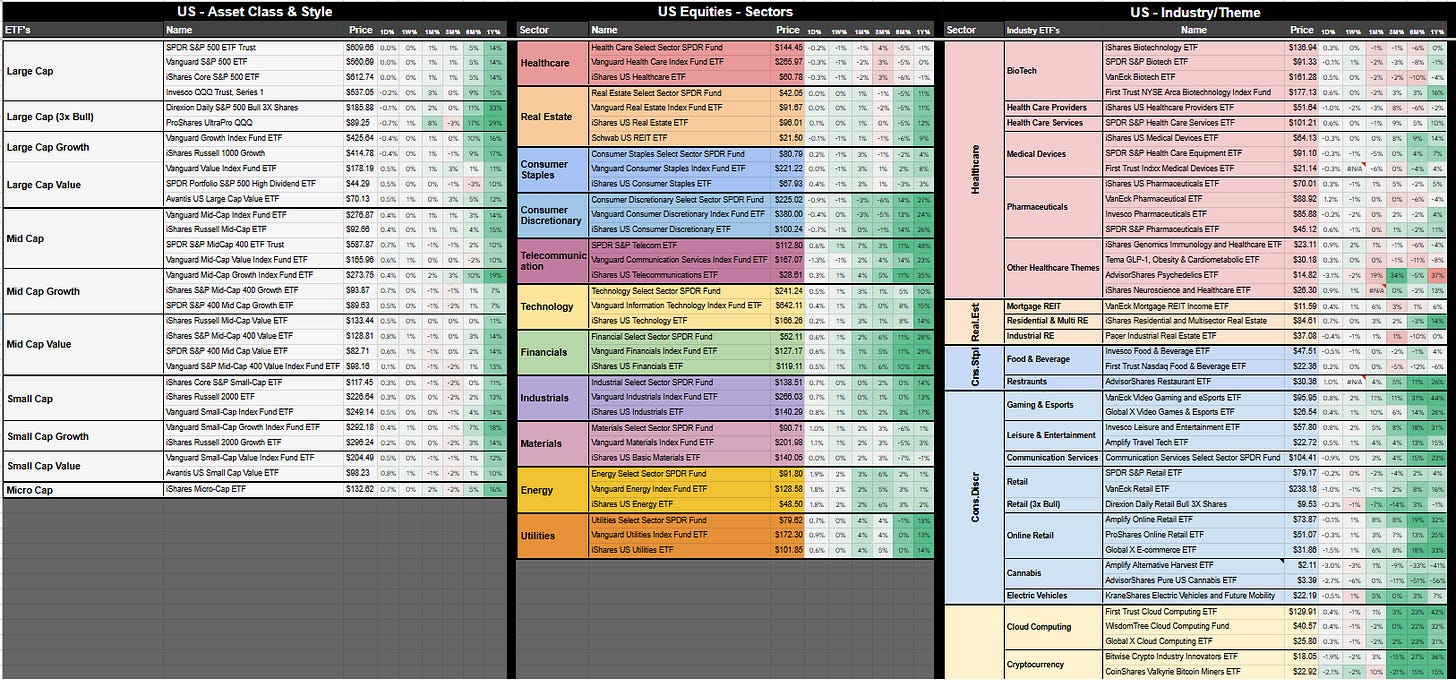The width and height of the screenshot is (1456, 680).
Task: Select the price cell '$609.68'
Action: click(360, 47)
